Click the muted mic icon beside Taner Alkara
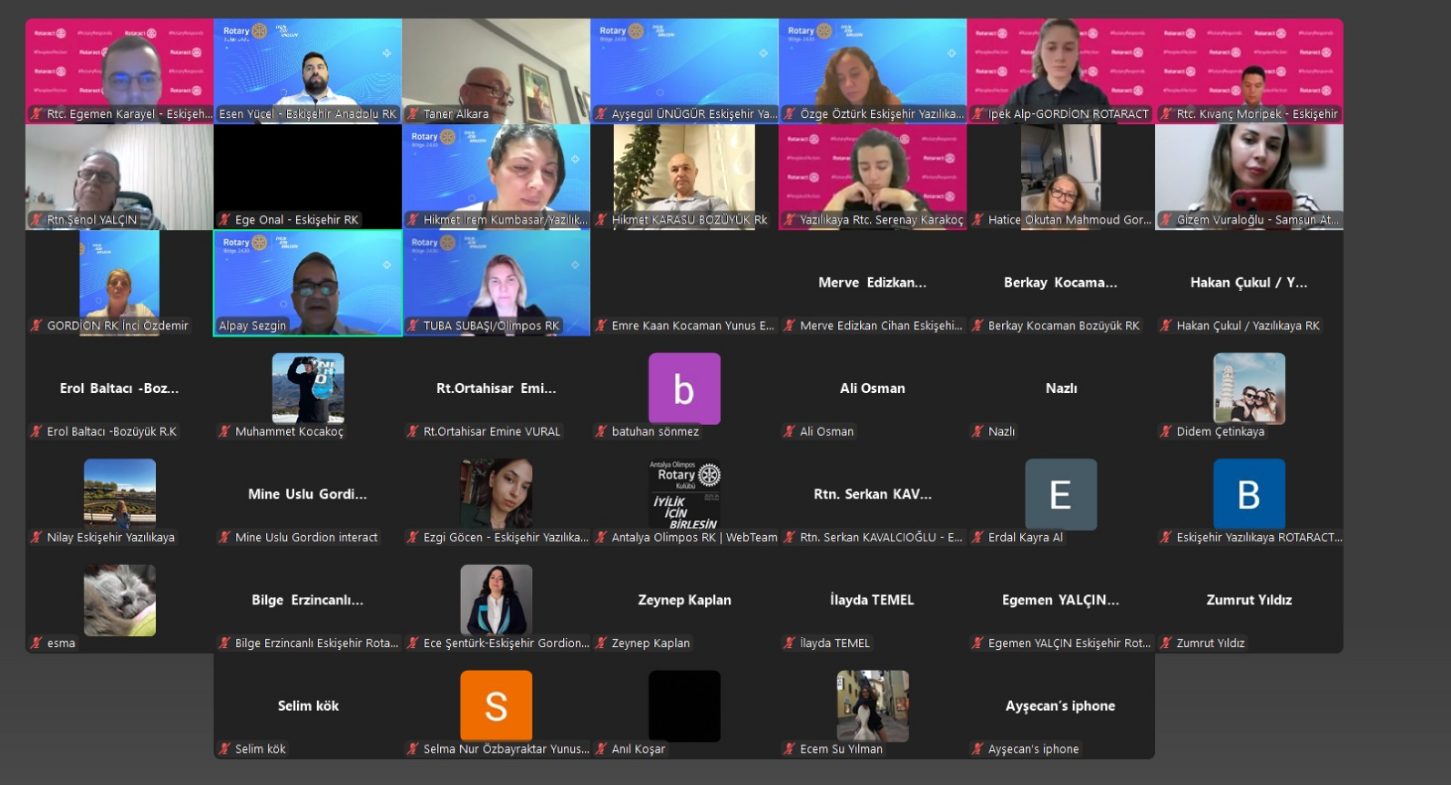1451x785 pixels. coord(413,114)
